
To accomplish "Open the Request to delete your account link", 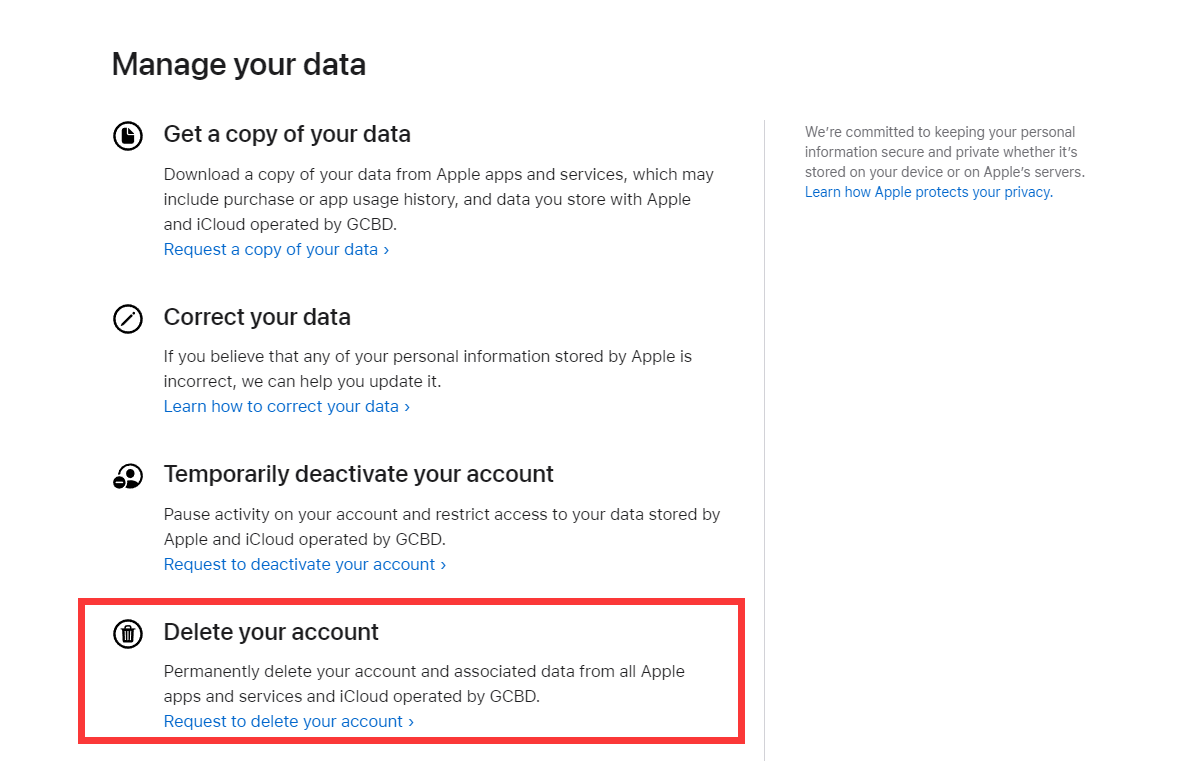I will click(x=288, y=722).
